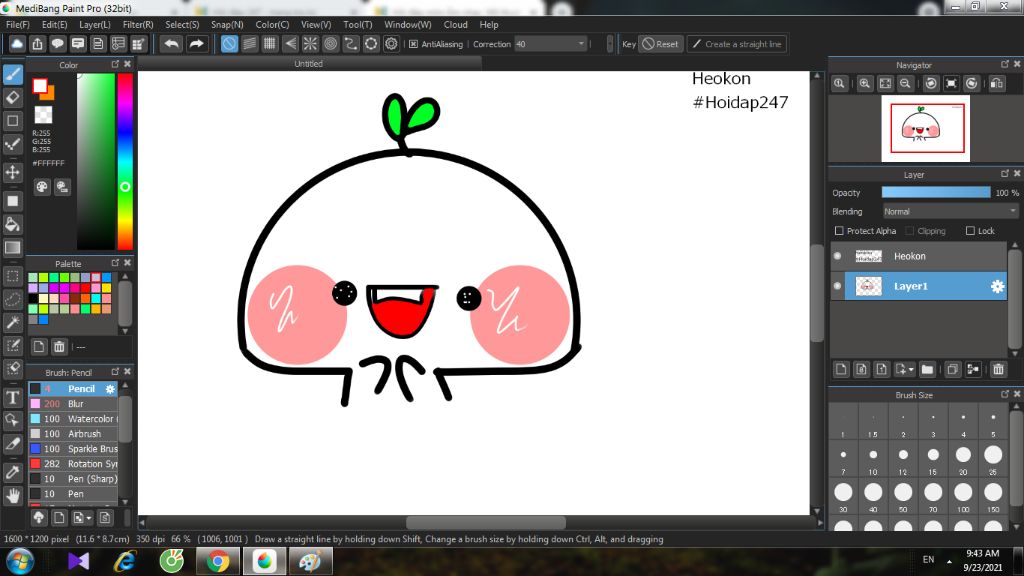This screenshot has height=576, width=1024.
Task: Choose the Lasso selection tool
Action: tap(13, 299)
